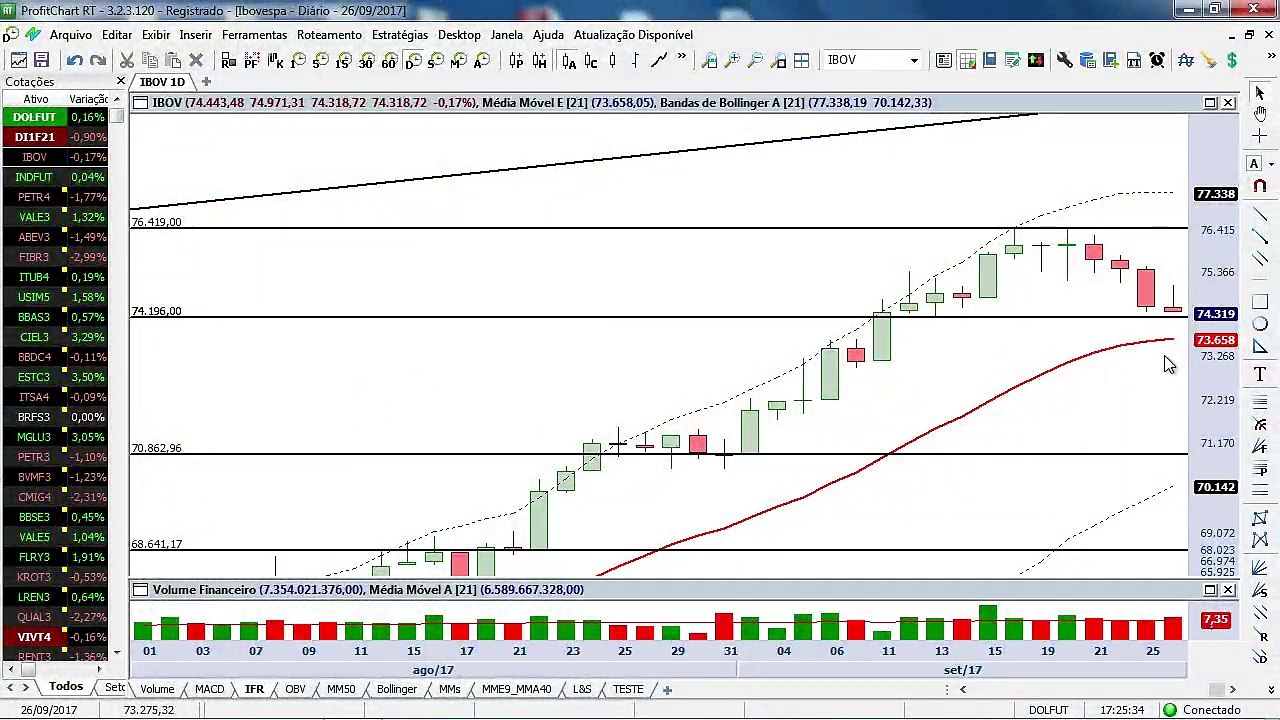
Task: Click the X delete icon in toolbar
Action: coord(196,61)
